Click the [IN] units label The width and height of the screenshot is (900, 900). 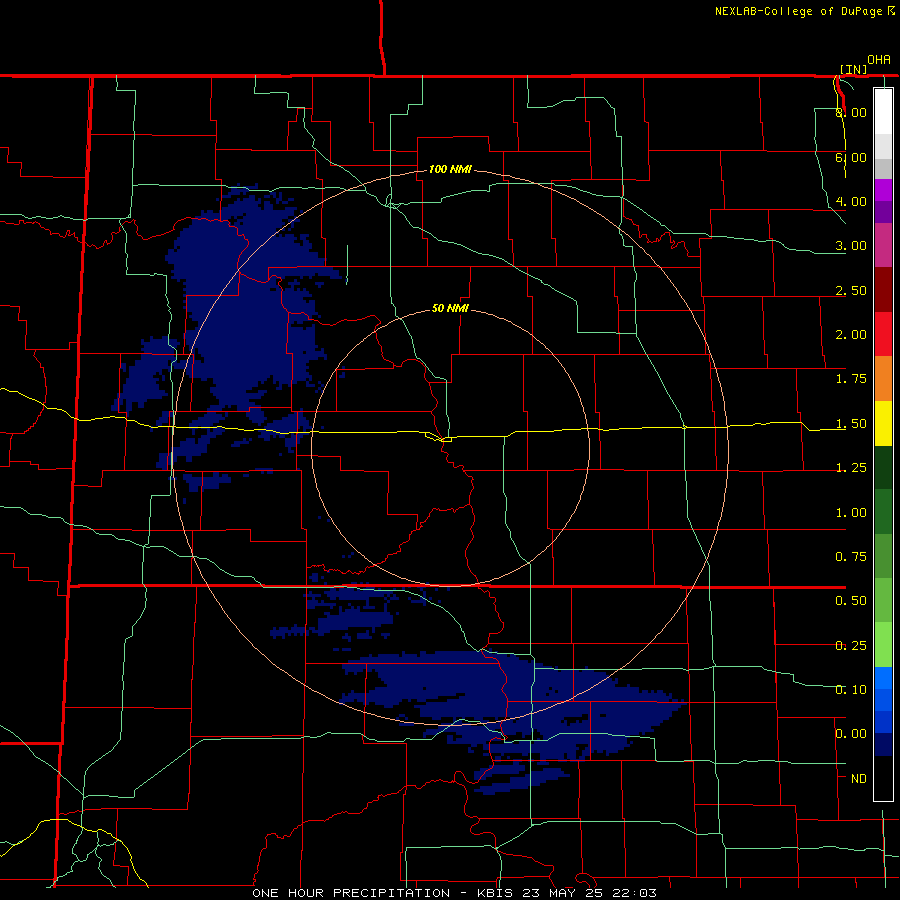tap(854, 69)
